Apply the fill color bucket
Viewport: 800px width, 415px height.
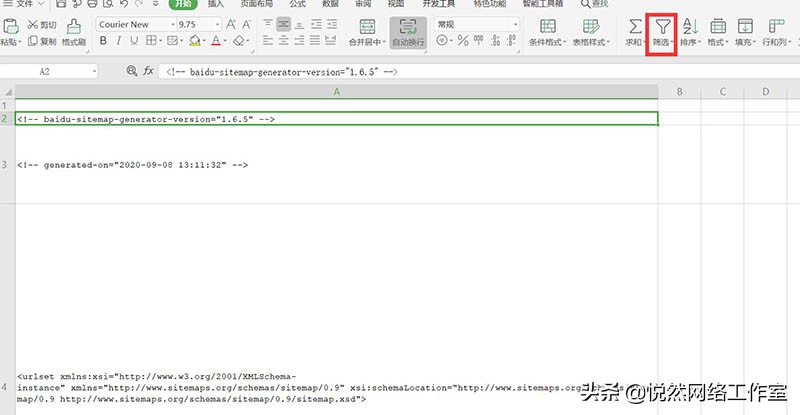(194, 40)
